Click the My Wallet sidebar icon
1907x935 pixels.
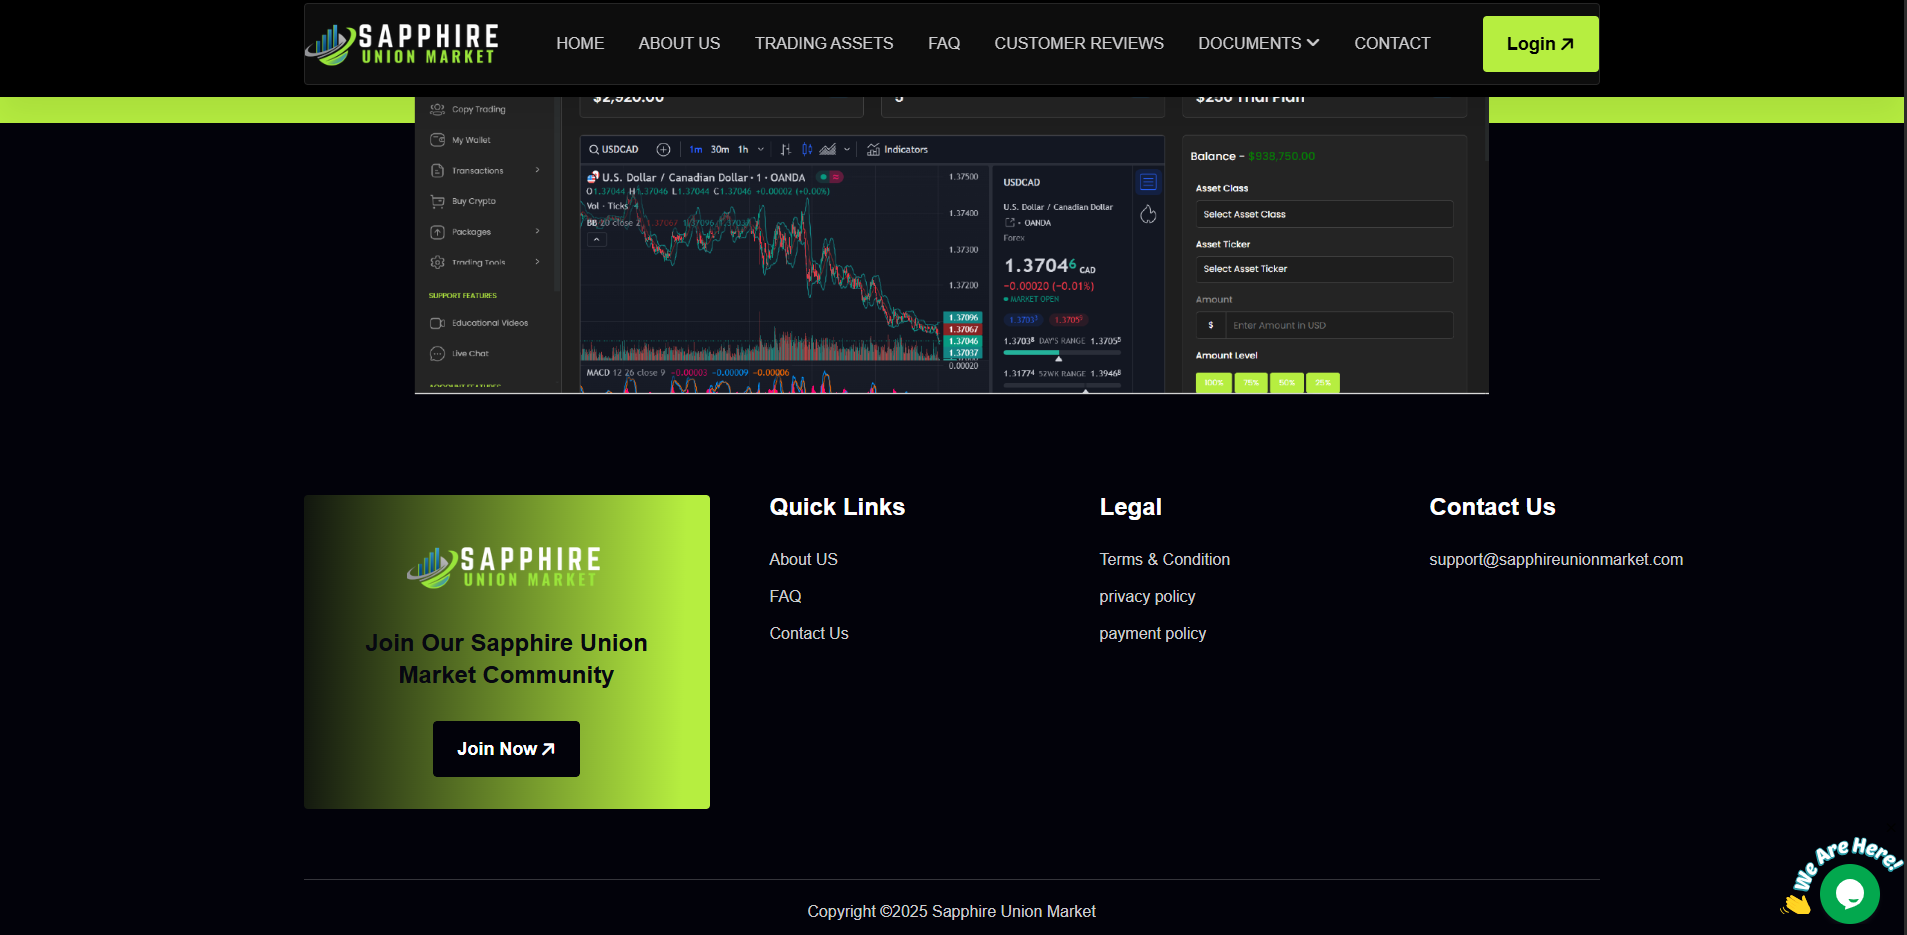437,140
